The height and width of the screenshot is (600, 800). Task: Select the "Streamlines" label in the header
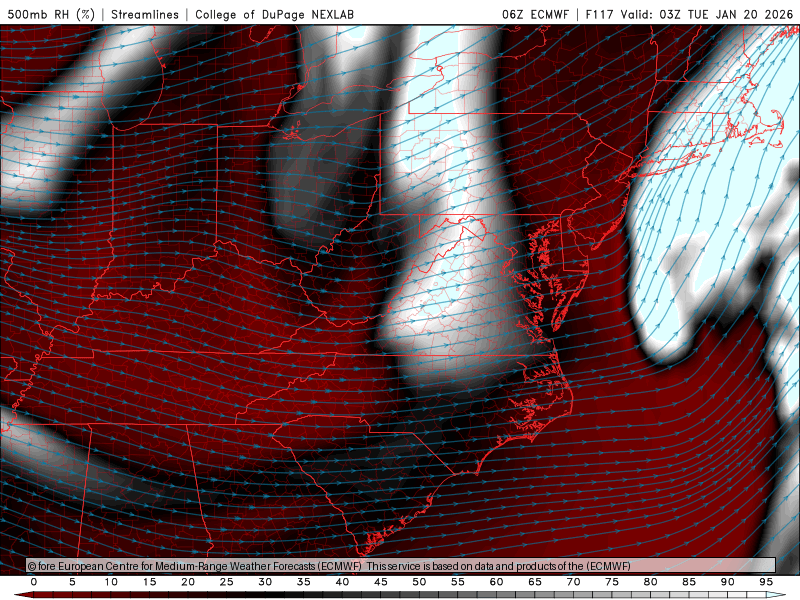pos(145,14)
